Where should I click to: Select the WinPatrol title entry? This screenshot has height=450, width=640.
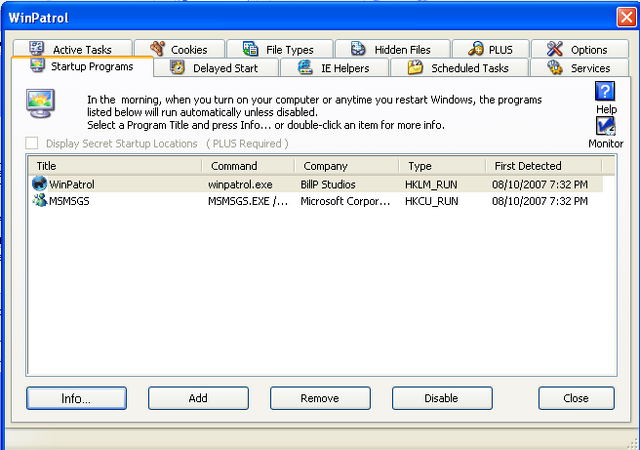point(72,185)
